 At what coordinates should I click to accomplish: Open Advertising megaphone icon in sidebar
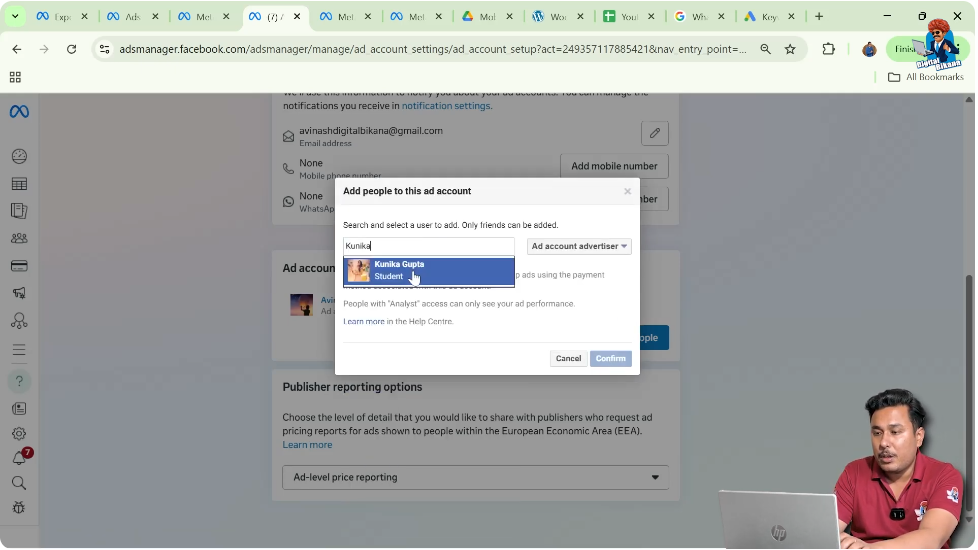click(19, 292)
